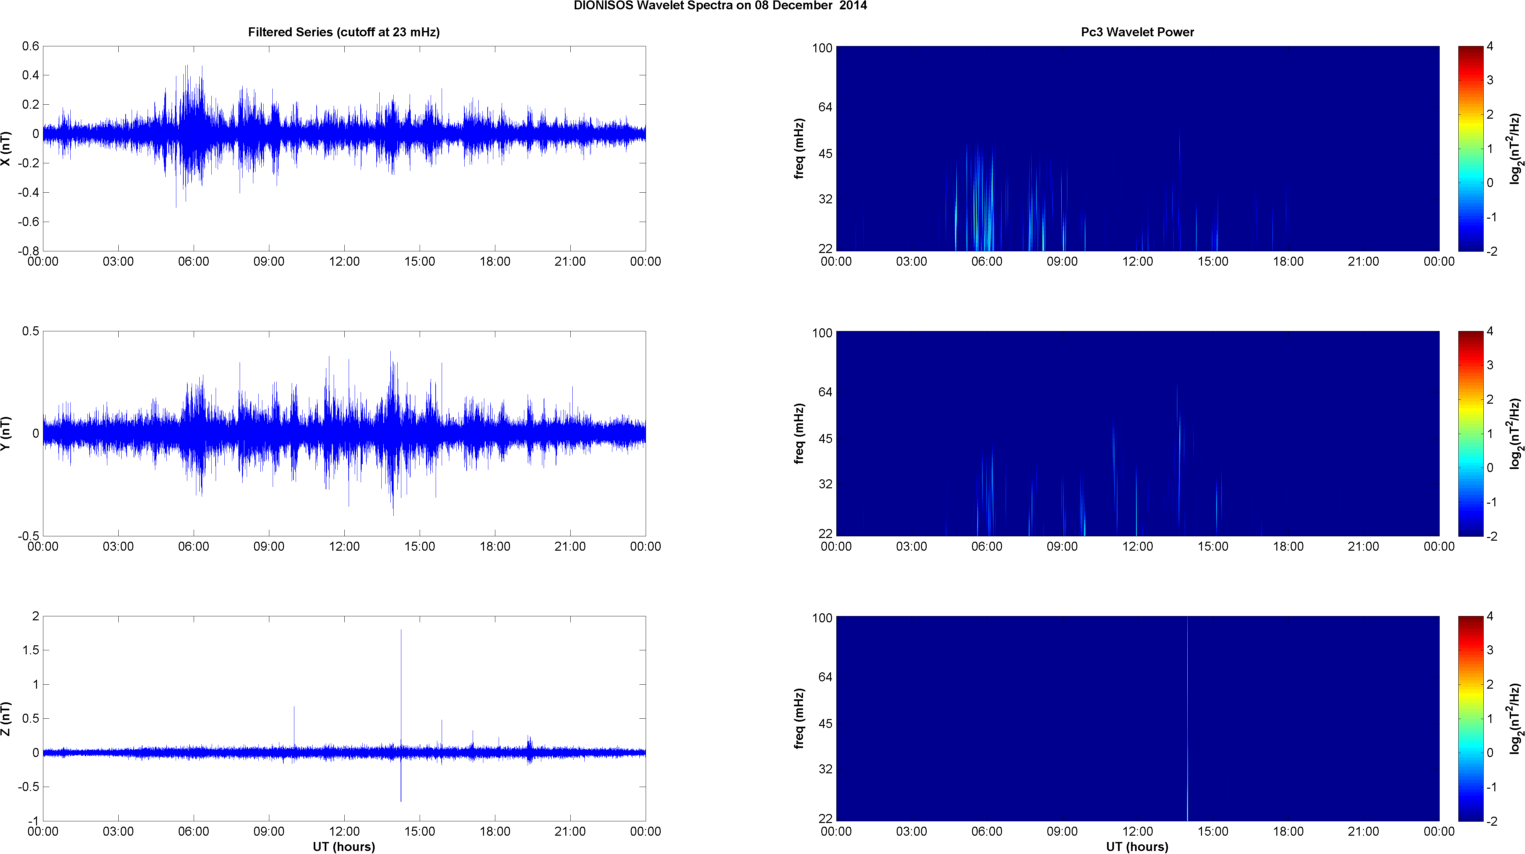Click the '0.6' tick on X series axis

click(x=30, y=47)
